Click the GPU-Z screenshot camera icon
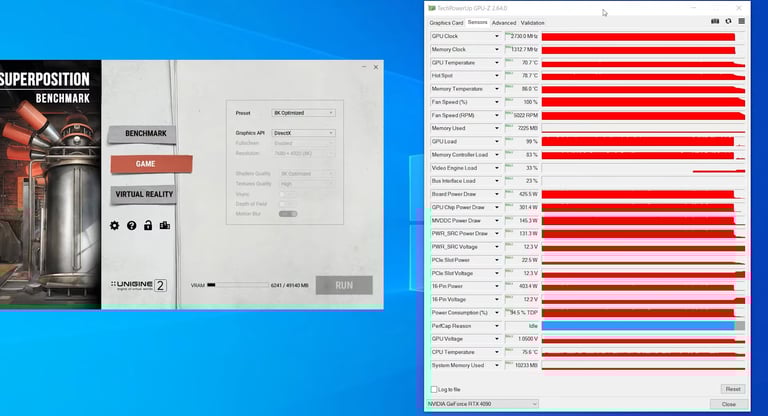The width and height of the screenshot is (768, 416). pos(715,22)
